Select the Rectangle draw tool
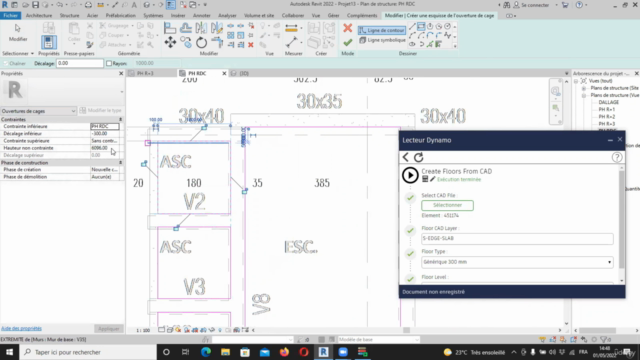Screen dimensions: 640x360 click(421, 27)
